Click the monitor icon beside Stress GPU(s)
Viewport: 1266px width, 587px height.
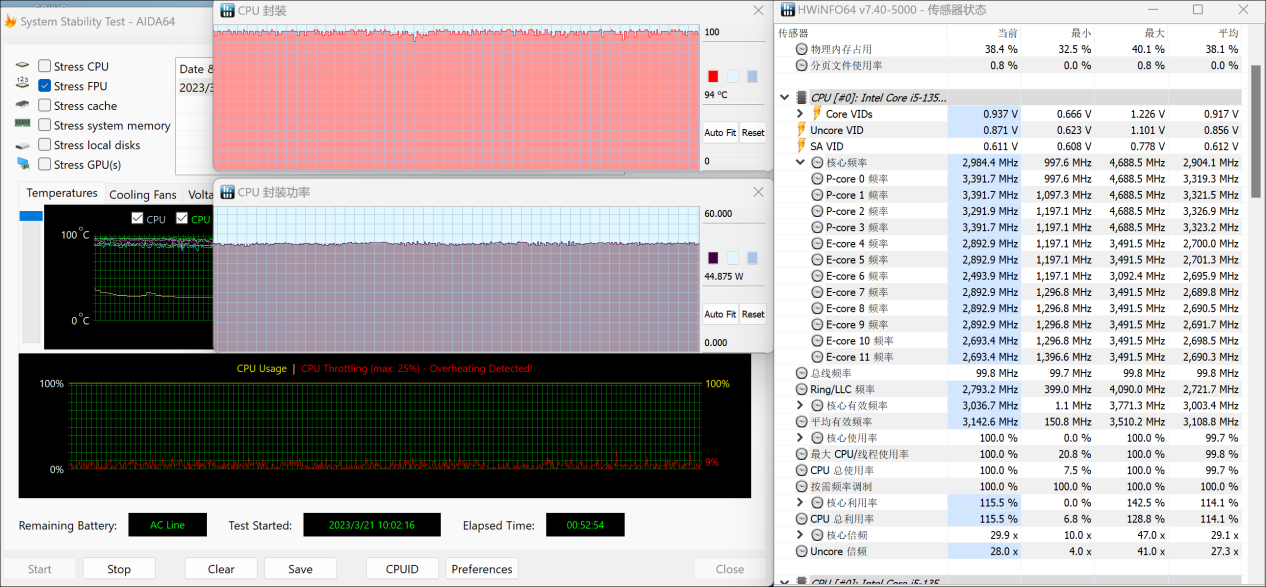(22, 164)
